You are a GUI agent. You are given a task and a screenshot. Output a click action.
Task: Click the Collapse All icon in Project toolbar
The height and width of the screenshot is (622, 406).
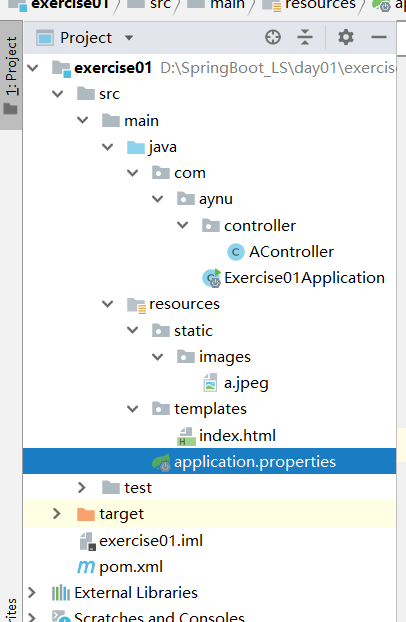point(305,37)
